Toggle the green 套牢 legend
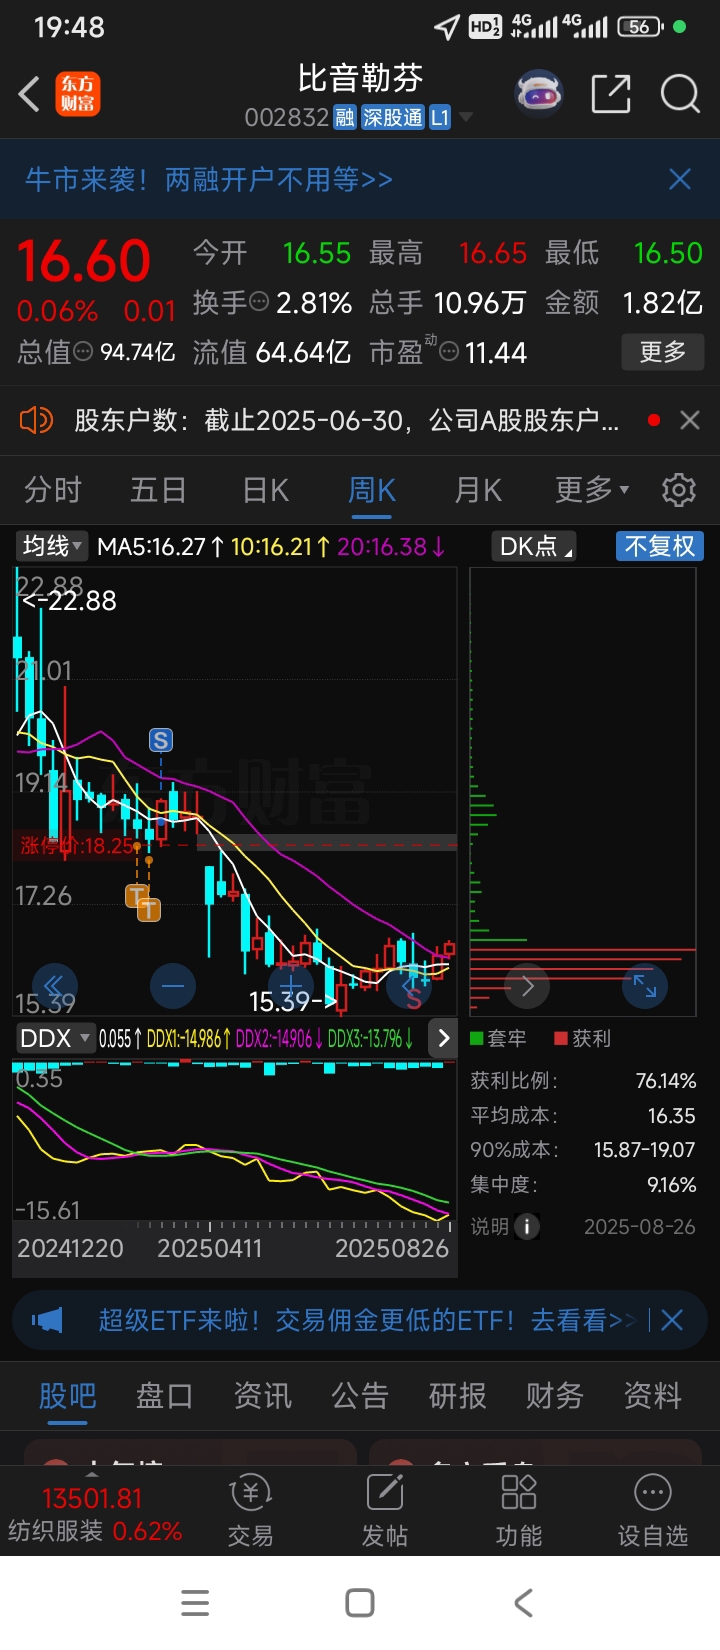720x1650 pixels. [498, 1039]
